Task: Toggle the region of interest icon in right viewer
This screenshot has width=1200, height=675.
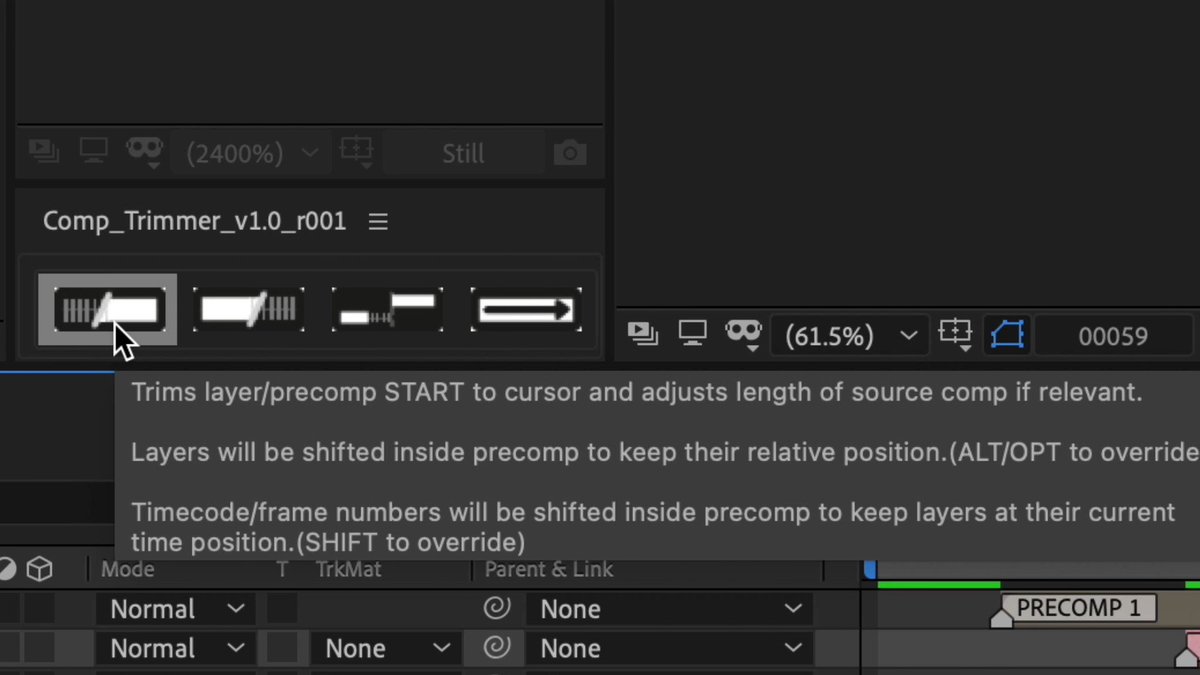Action: [x=956, y=335]
